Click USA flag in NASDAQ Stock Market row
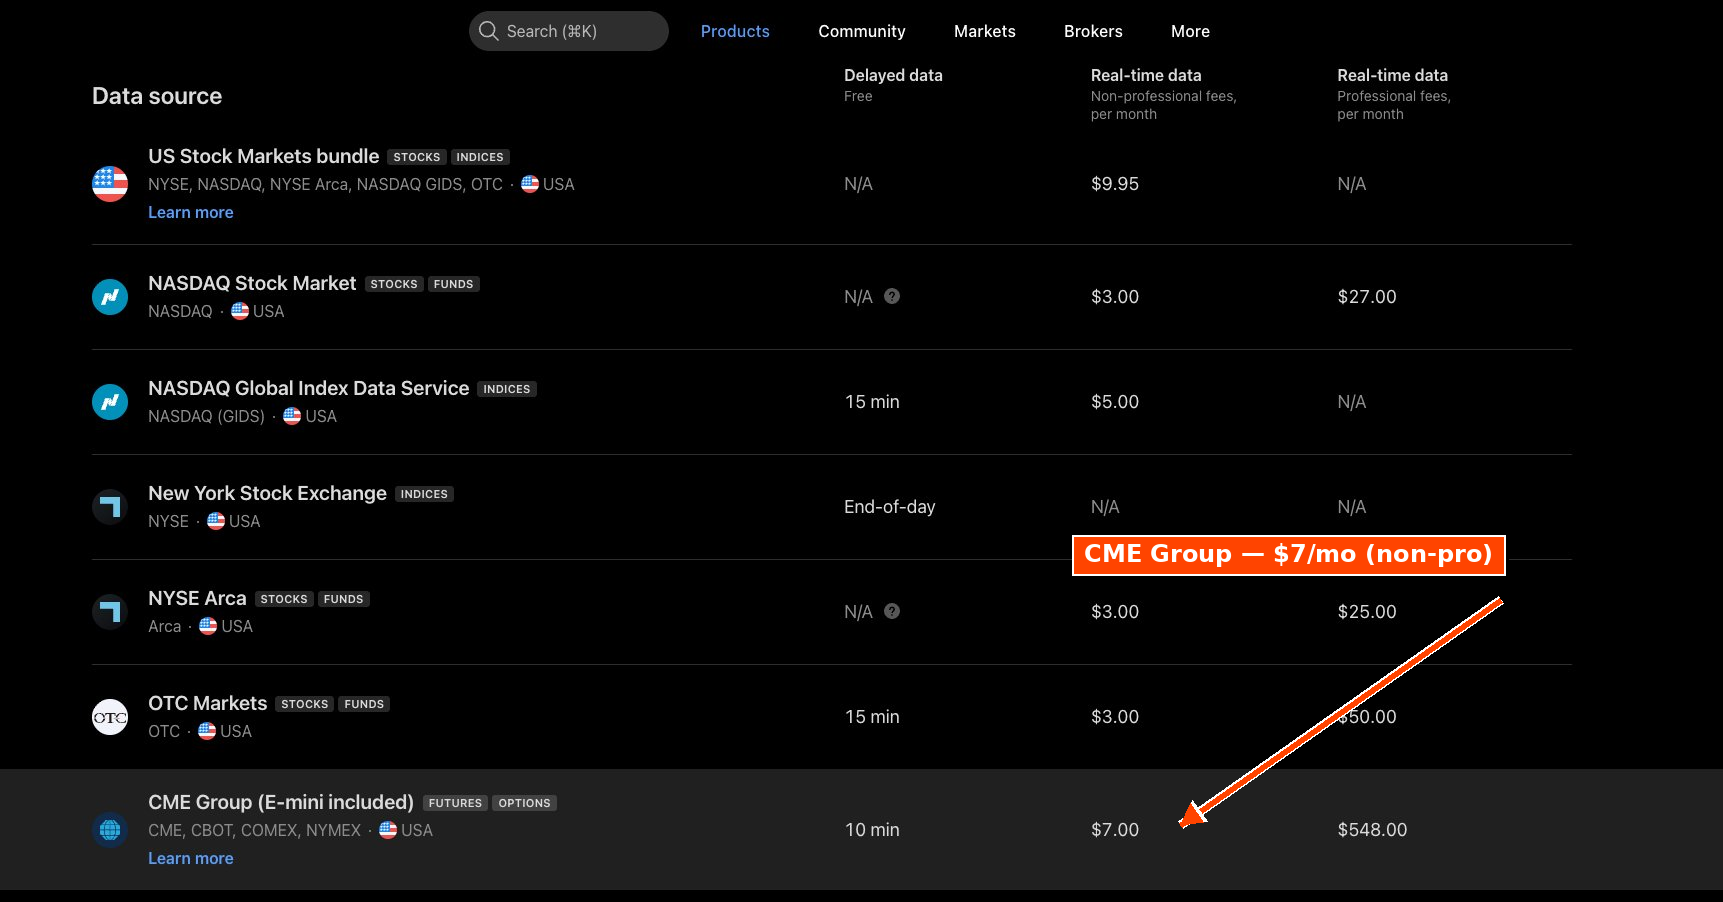The image size is (1723, 902). [240, 311]
